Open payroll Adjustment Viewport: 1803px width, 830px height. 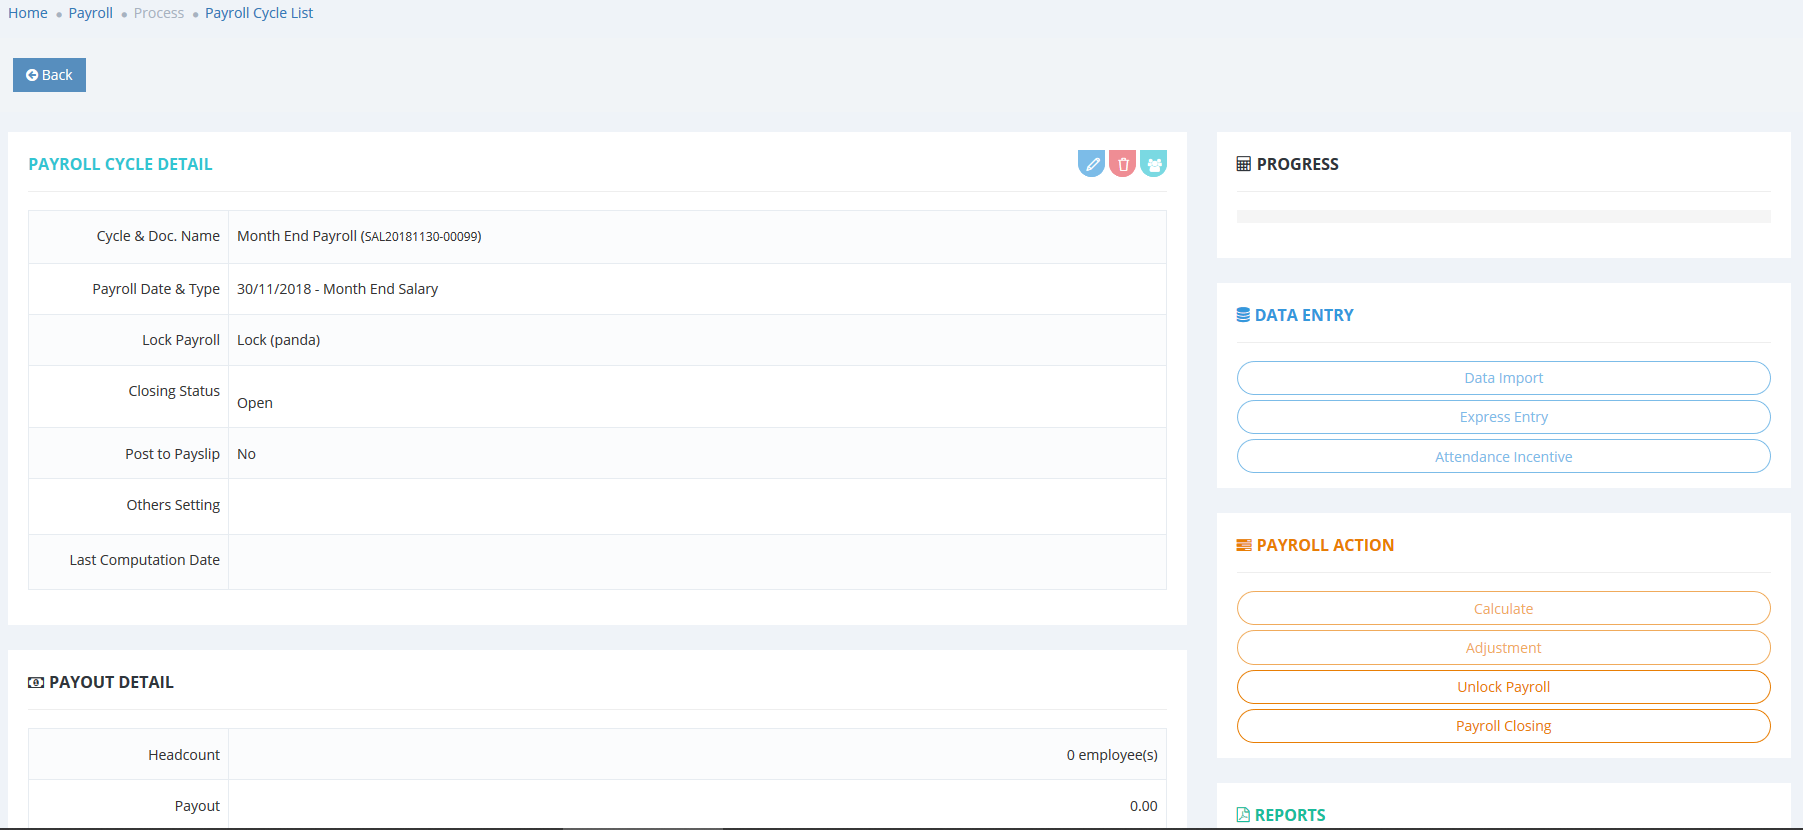pyautogui.click(x=1503, y=648)
